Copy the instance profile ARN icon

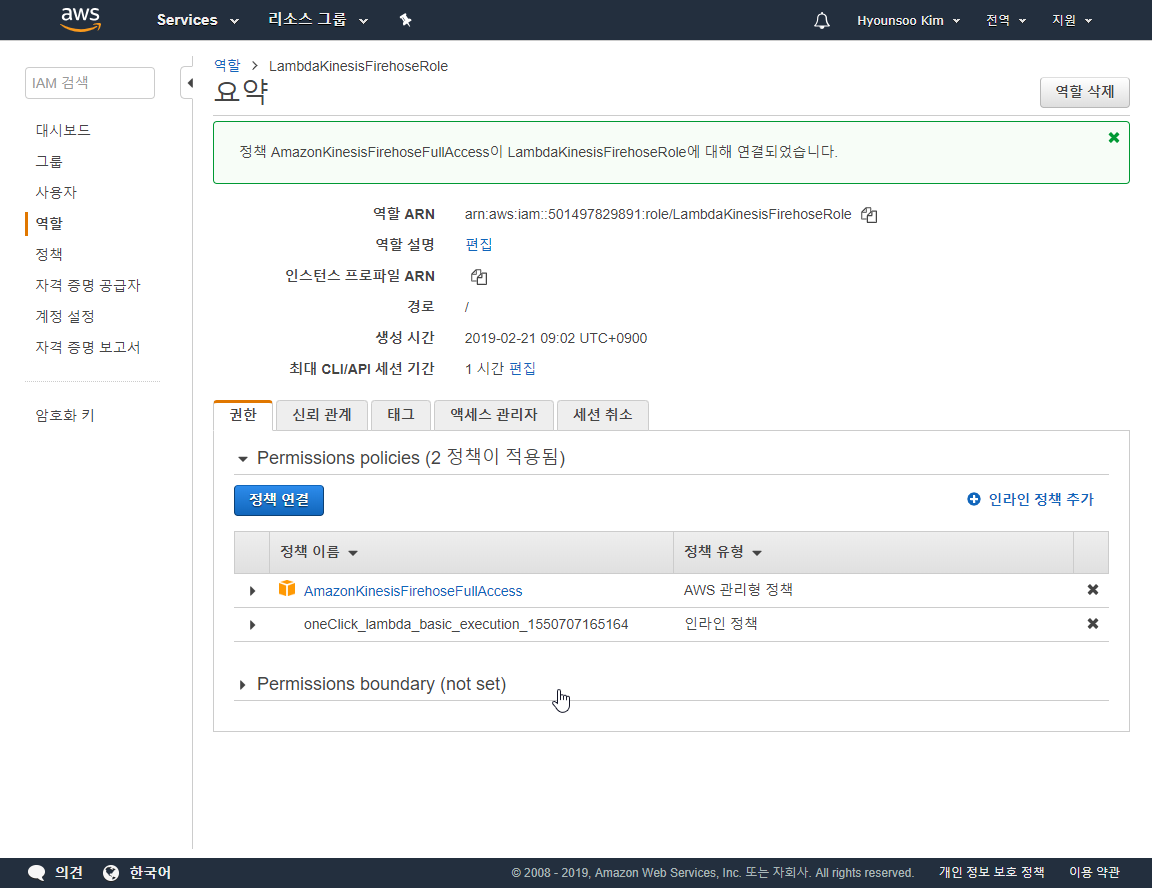[479, 277]
